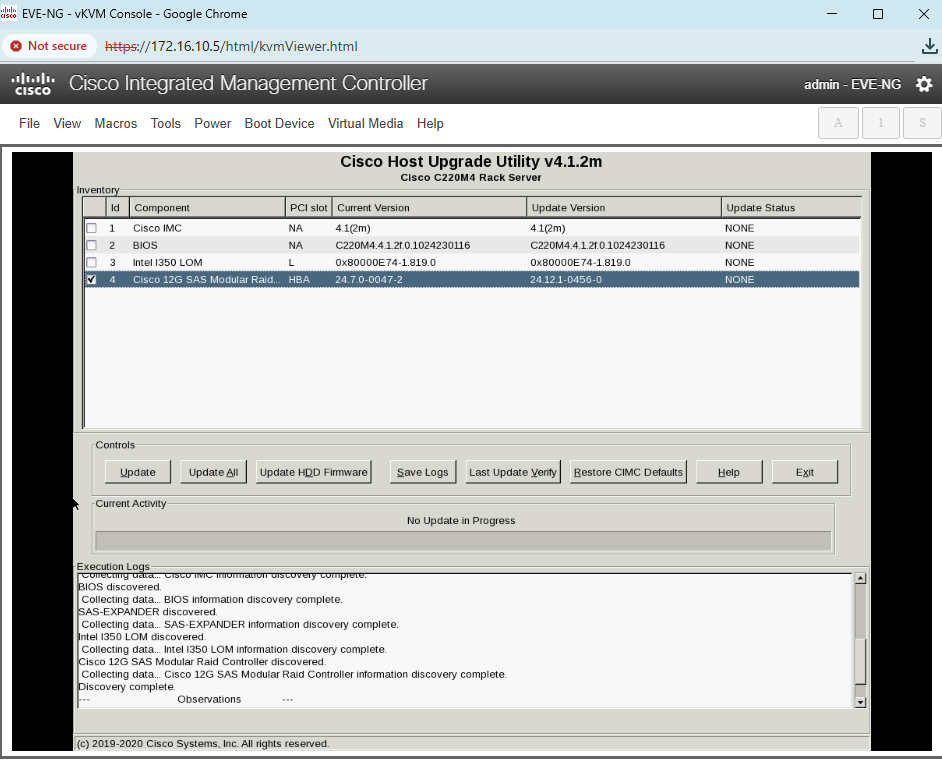Click the Not secure warning badge
Viewport: 942px width, 768px height.
49,46
